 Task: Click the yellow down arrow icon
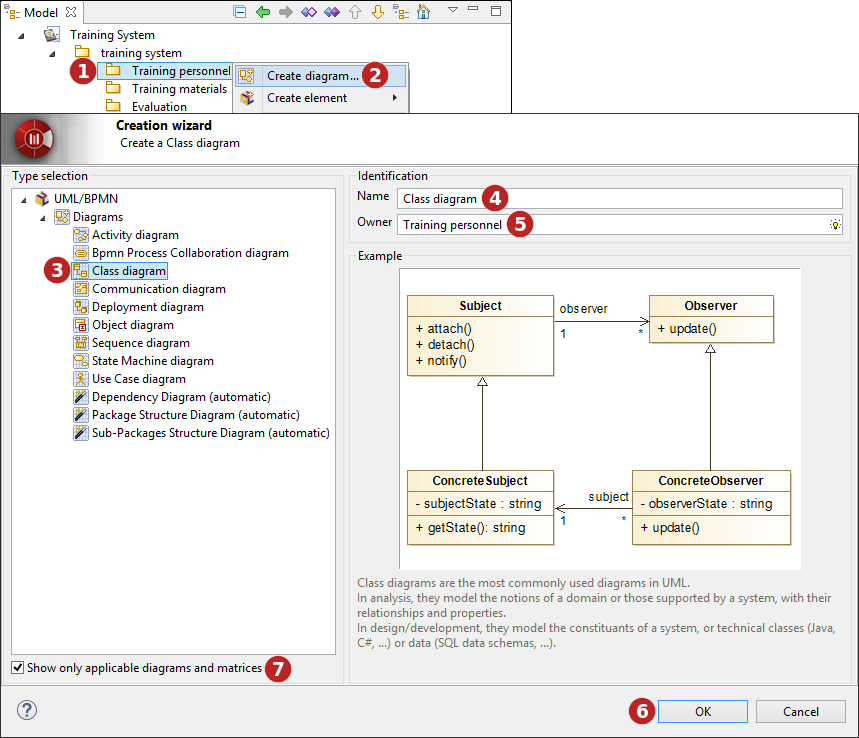pos(378,12)
